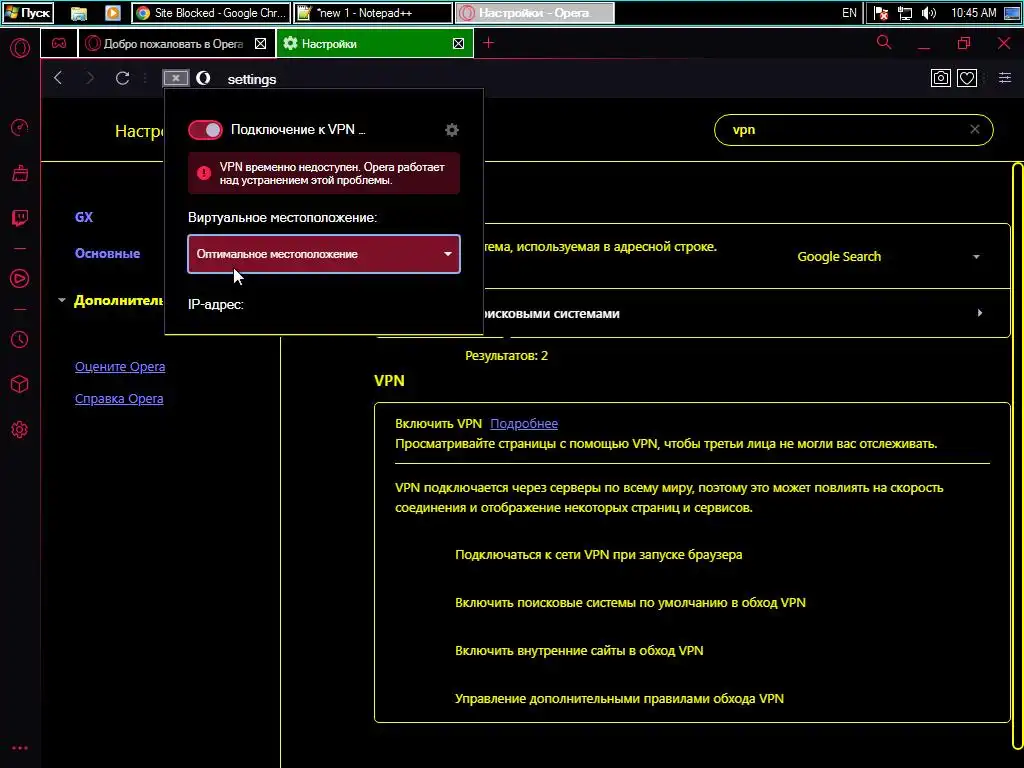Open VPN popup settings gear
Image resolution: width=1024 pixels, height=768 pixels.
click(x=452, y=130)
